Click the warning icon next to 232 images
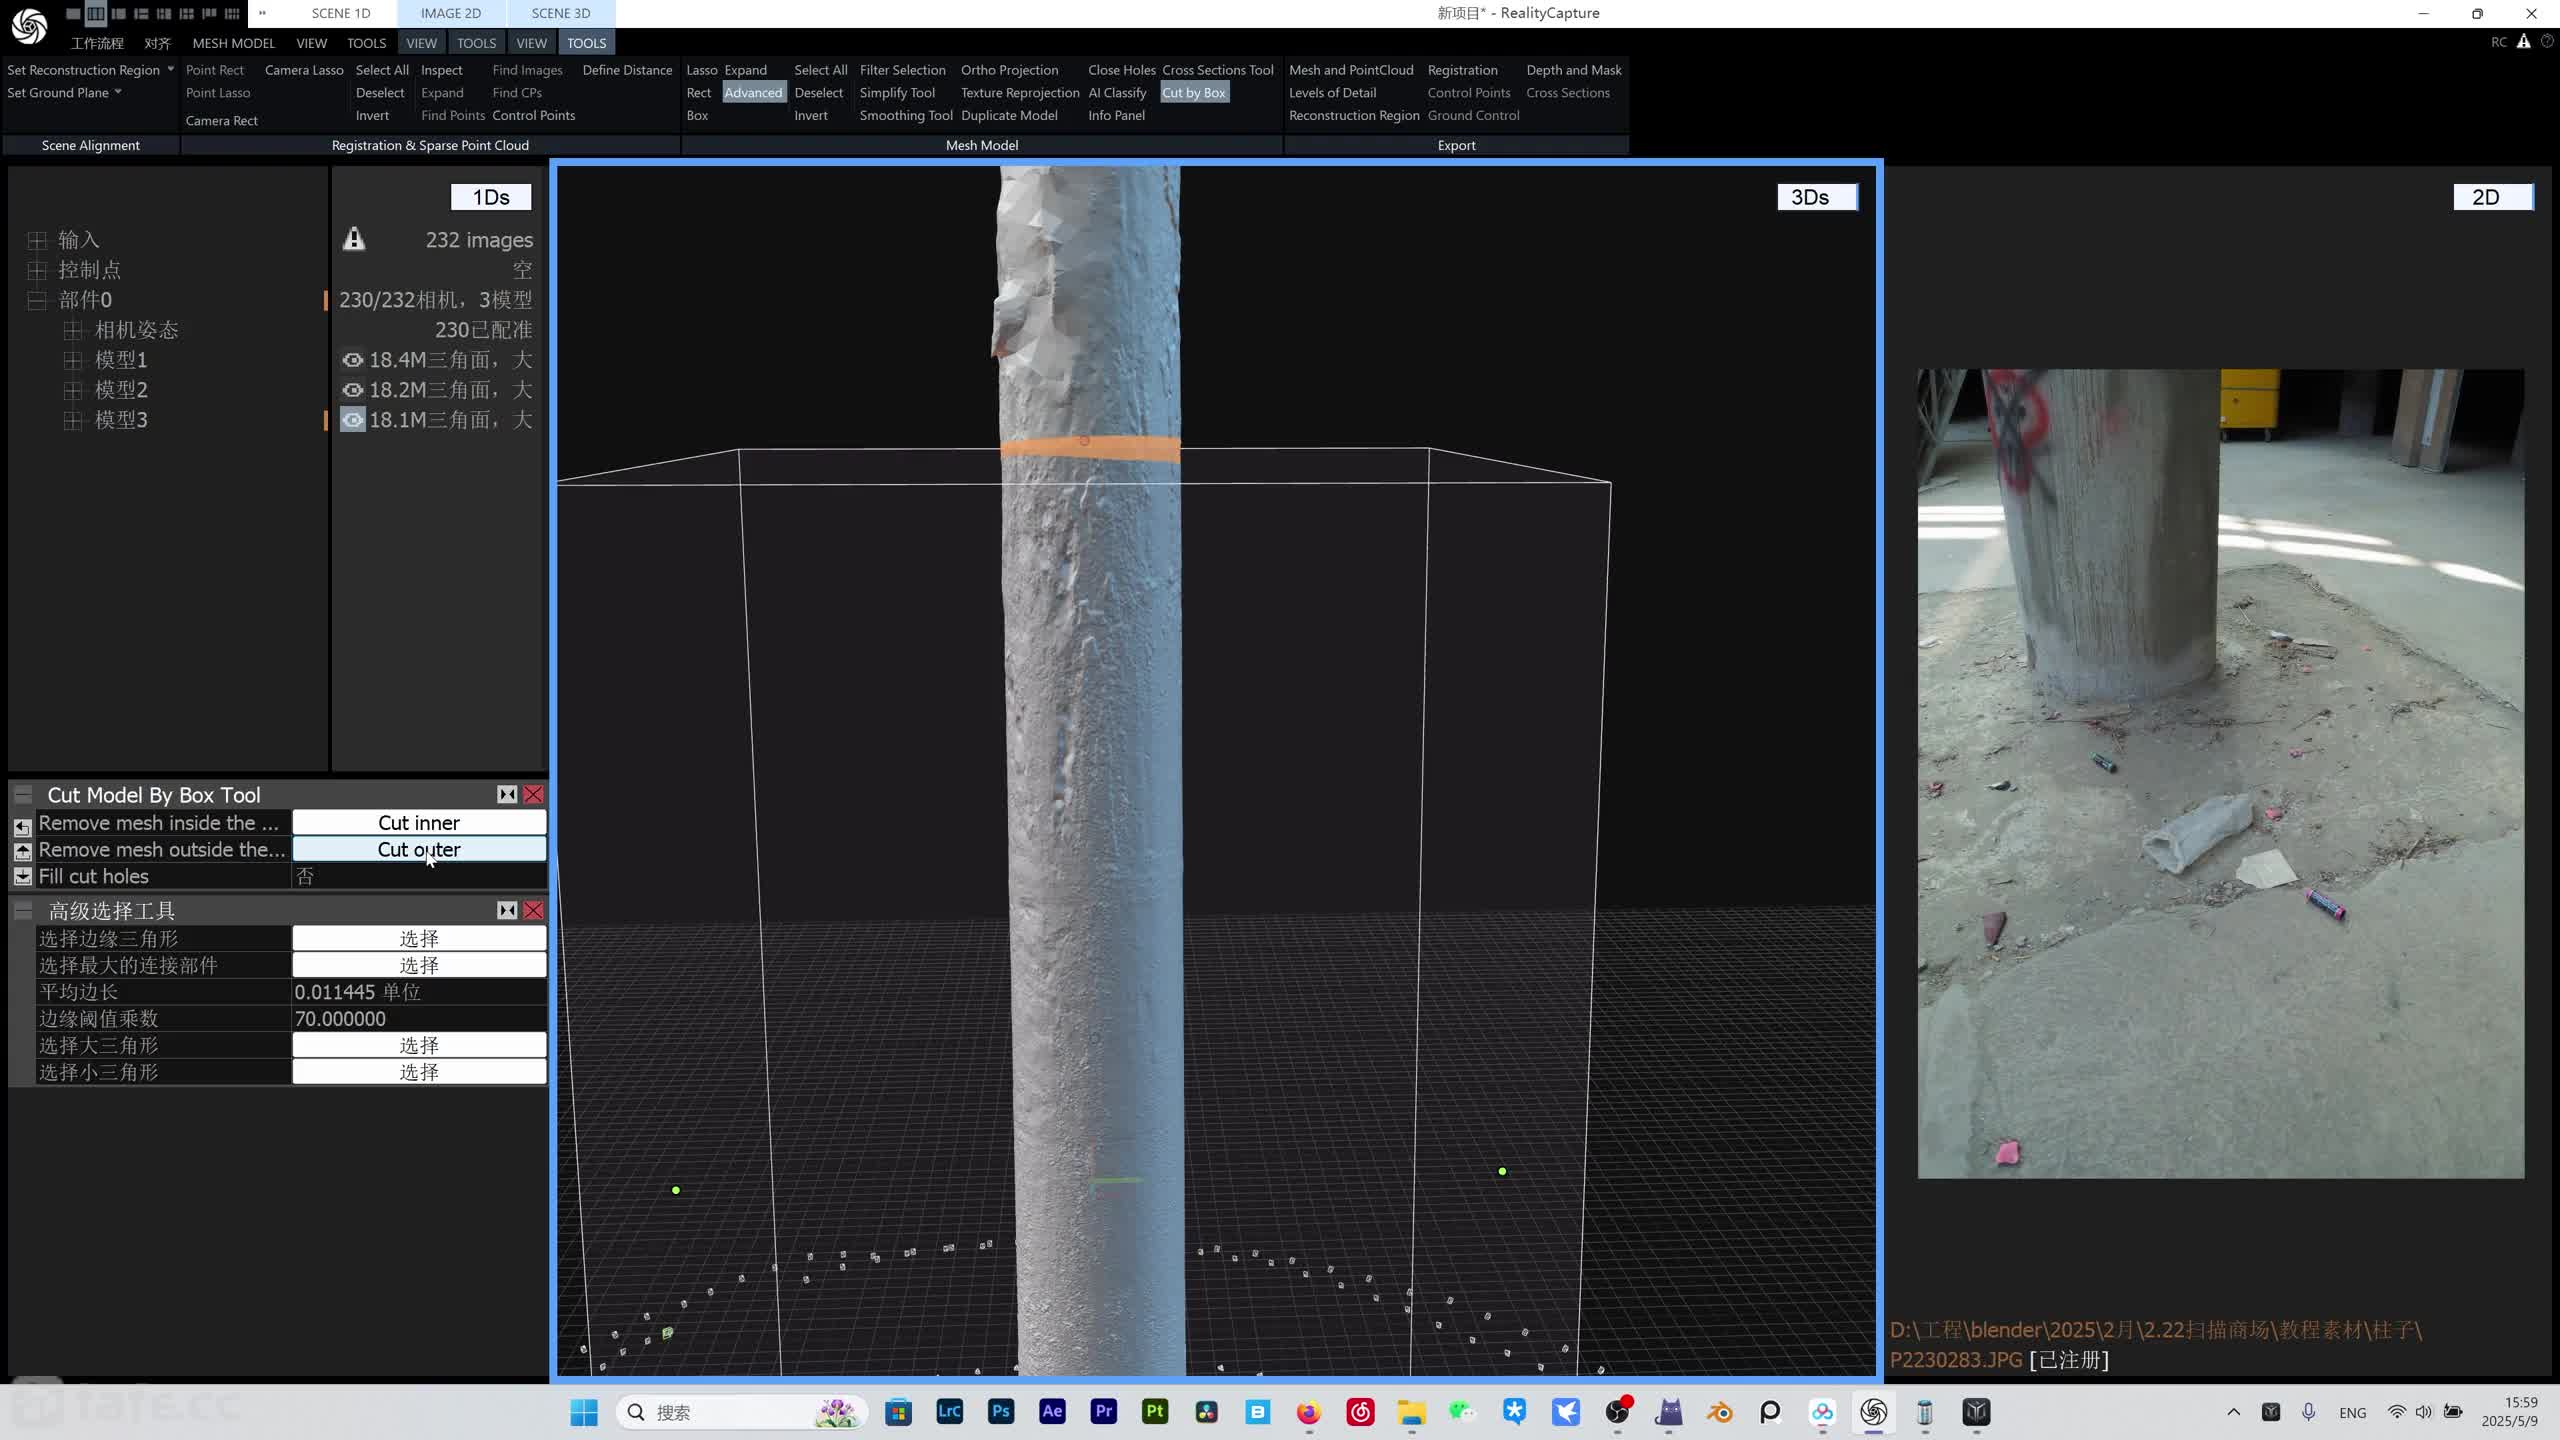 coord(354,239)
